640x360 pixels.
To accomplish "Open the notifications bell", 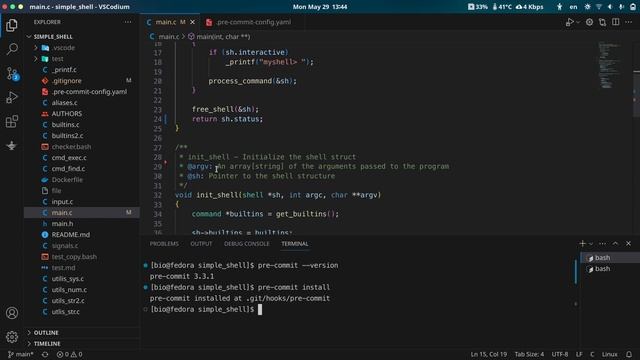I will 629,354.
